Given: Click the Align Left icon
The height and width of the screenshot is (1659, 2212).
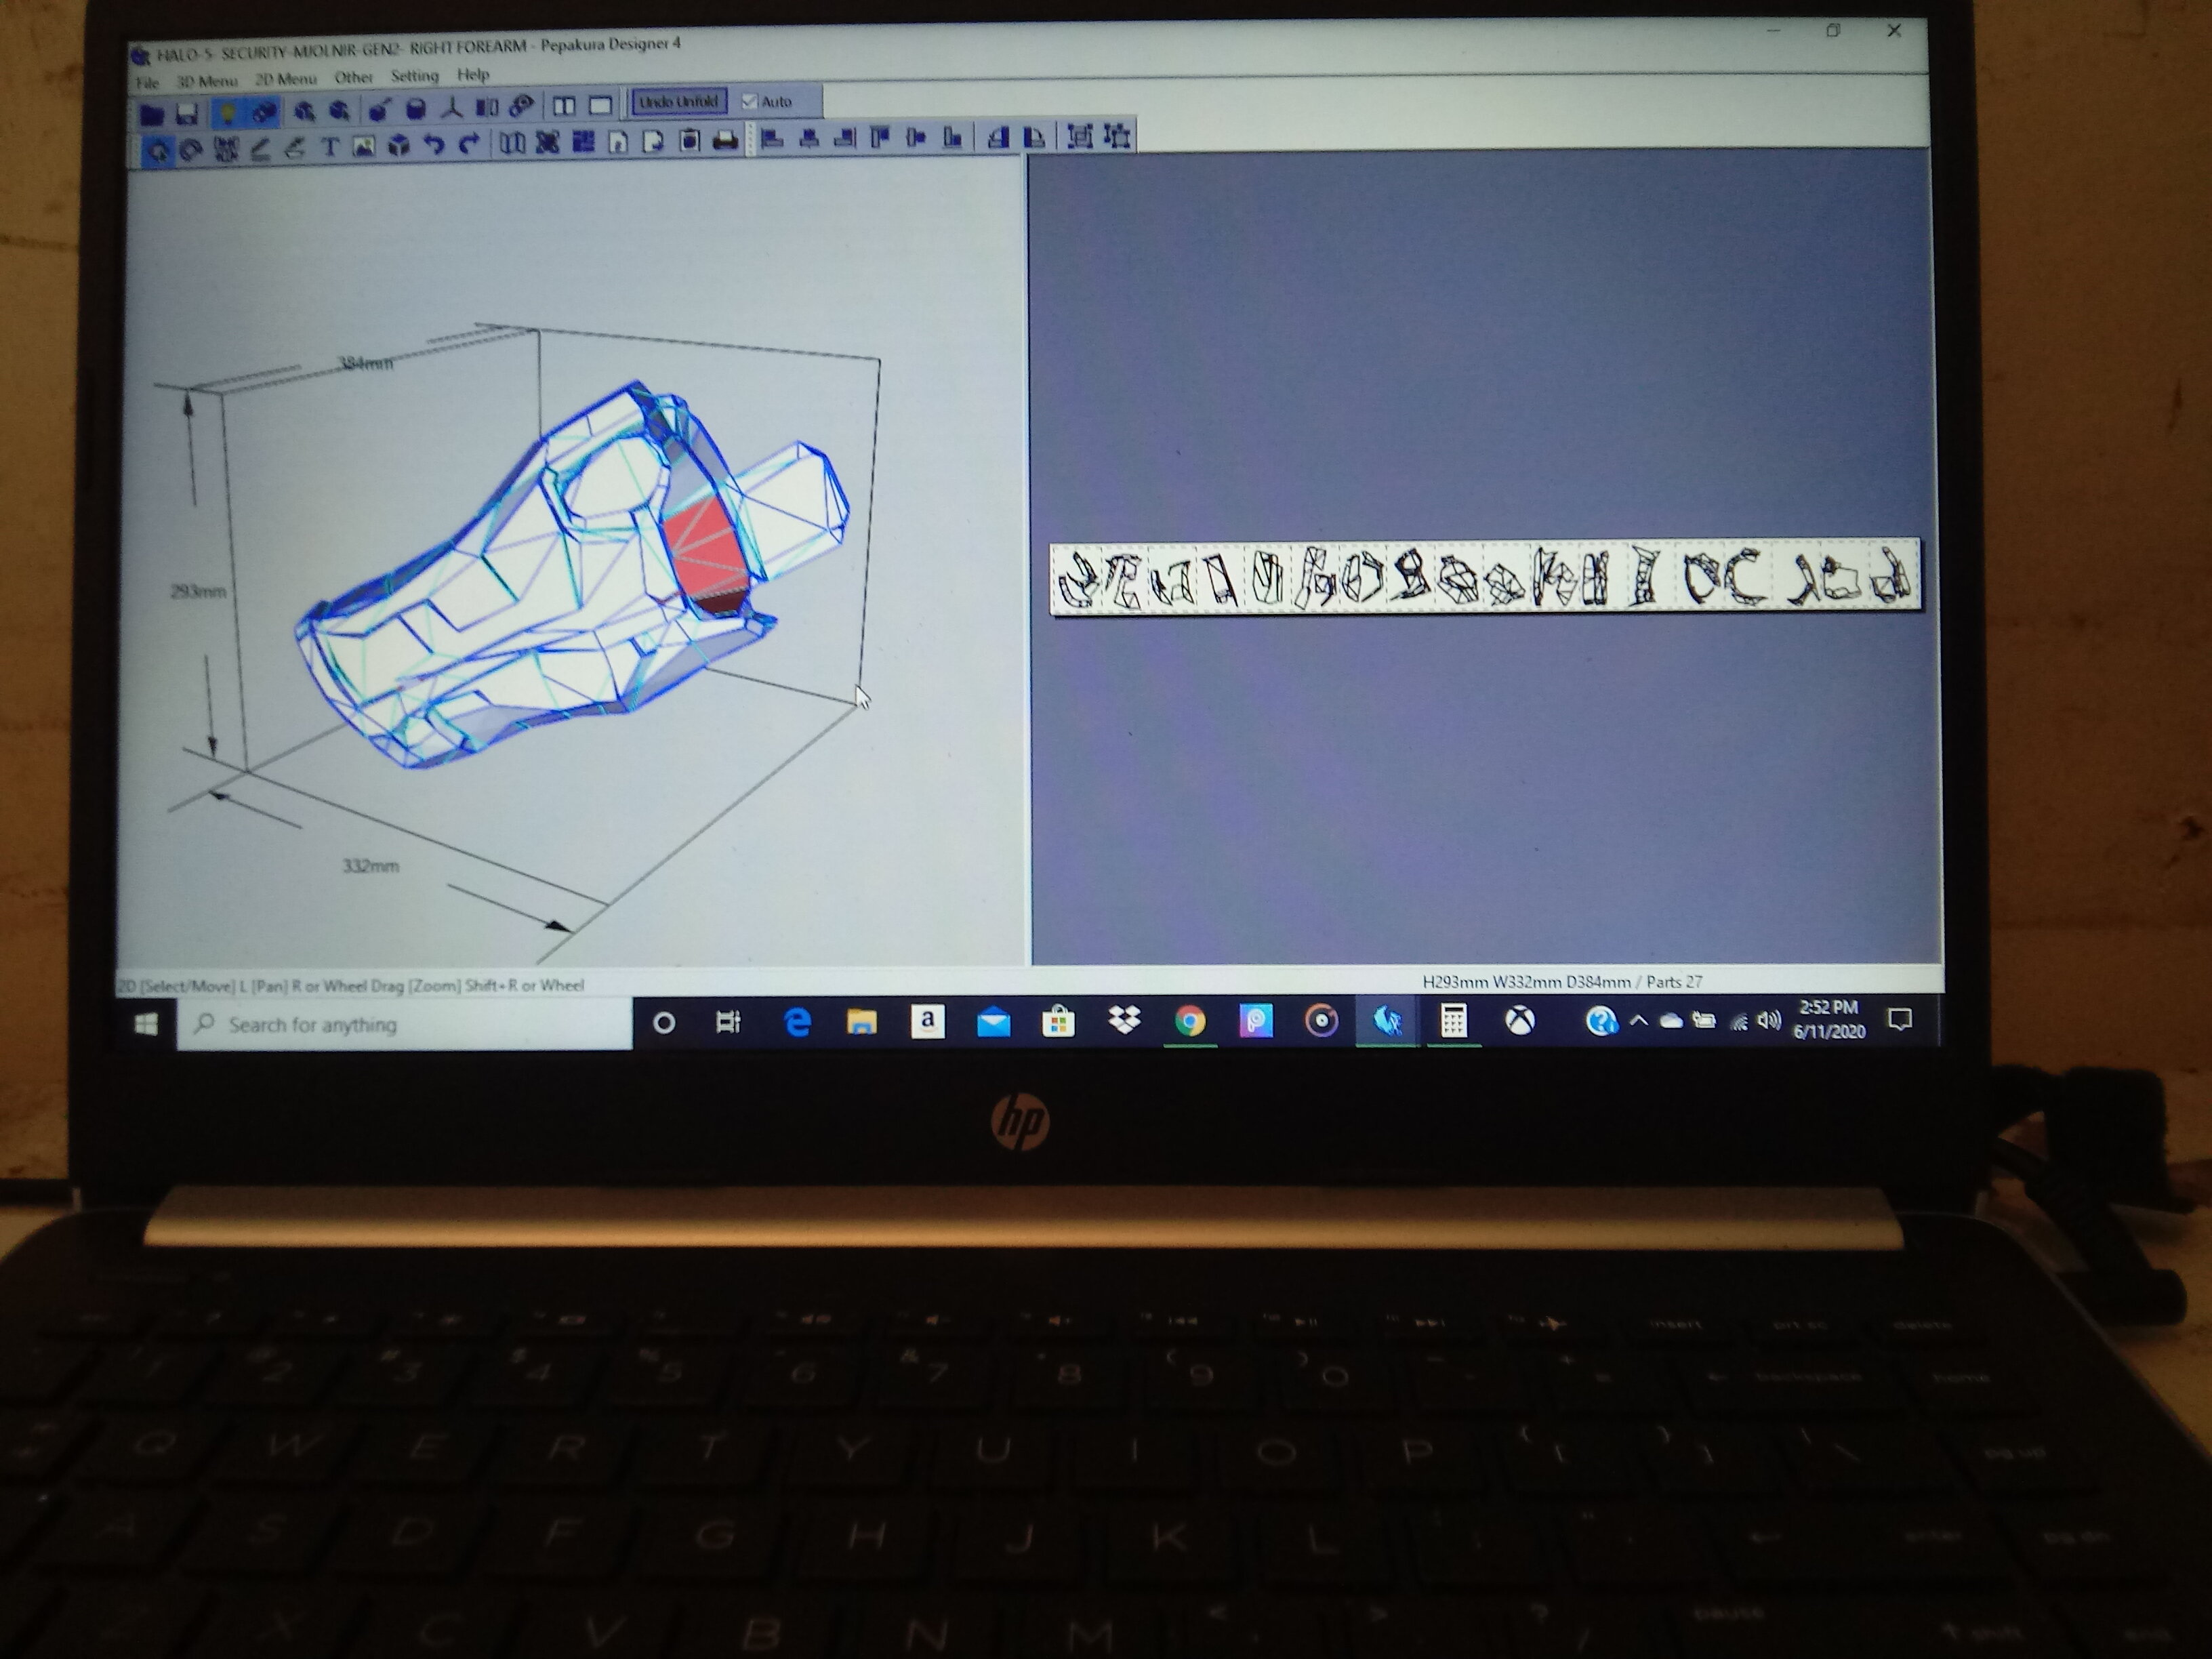Looking at the screenshot, I should (771, 139).
